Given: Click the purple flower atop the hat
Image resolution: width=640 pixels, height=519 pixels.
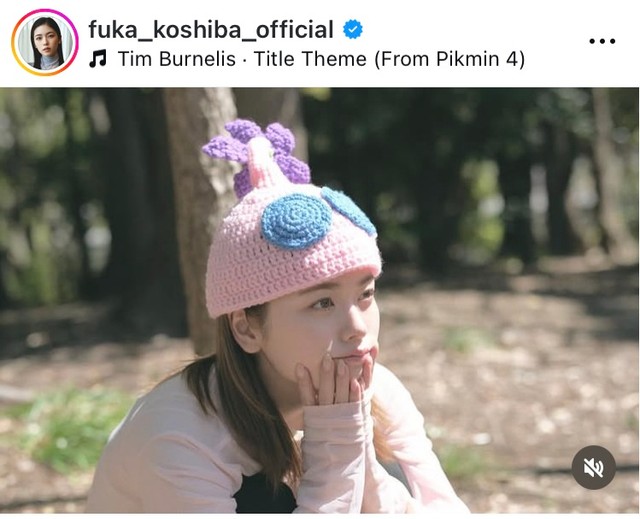Looking at the screenshot, I should [257, 155].
